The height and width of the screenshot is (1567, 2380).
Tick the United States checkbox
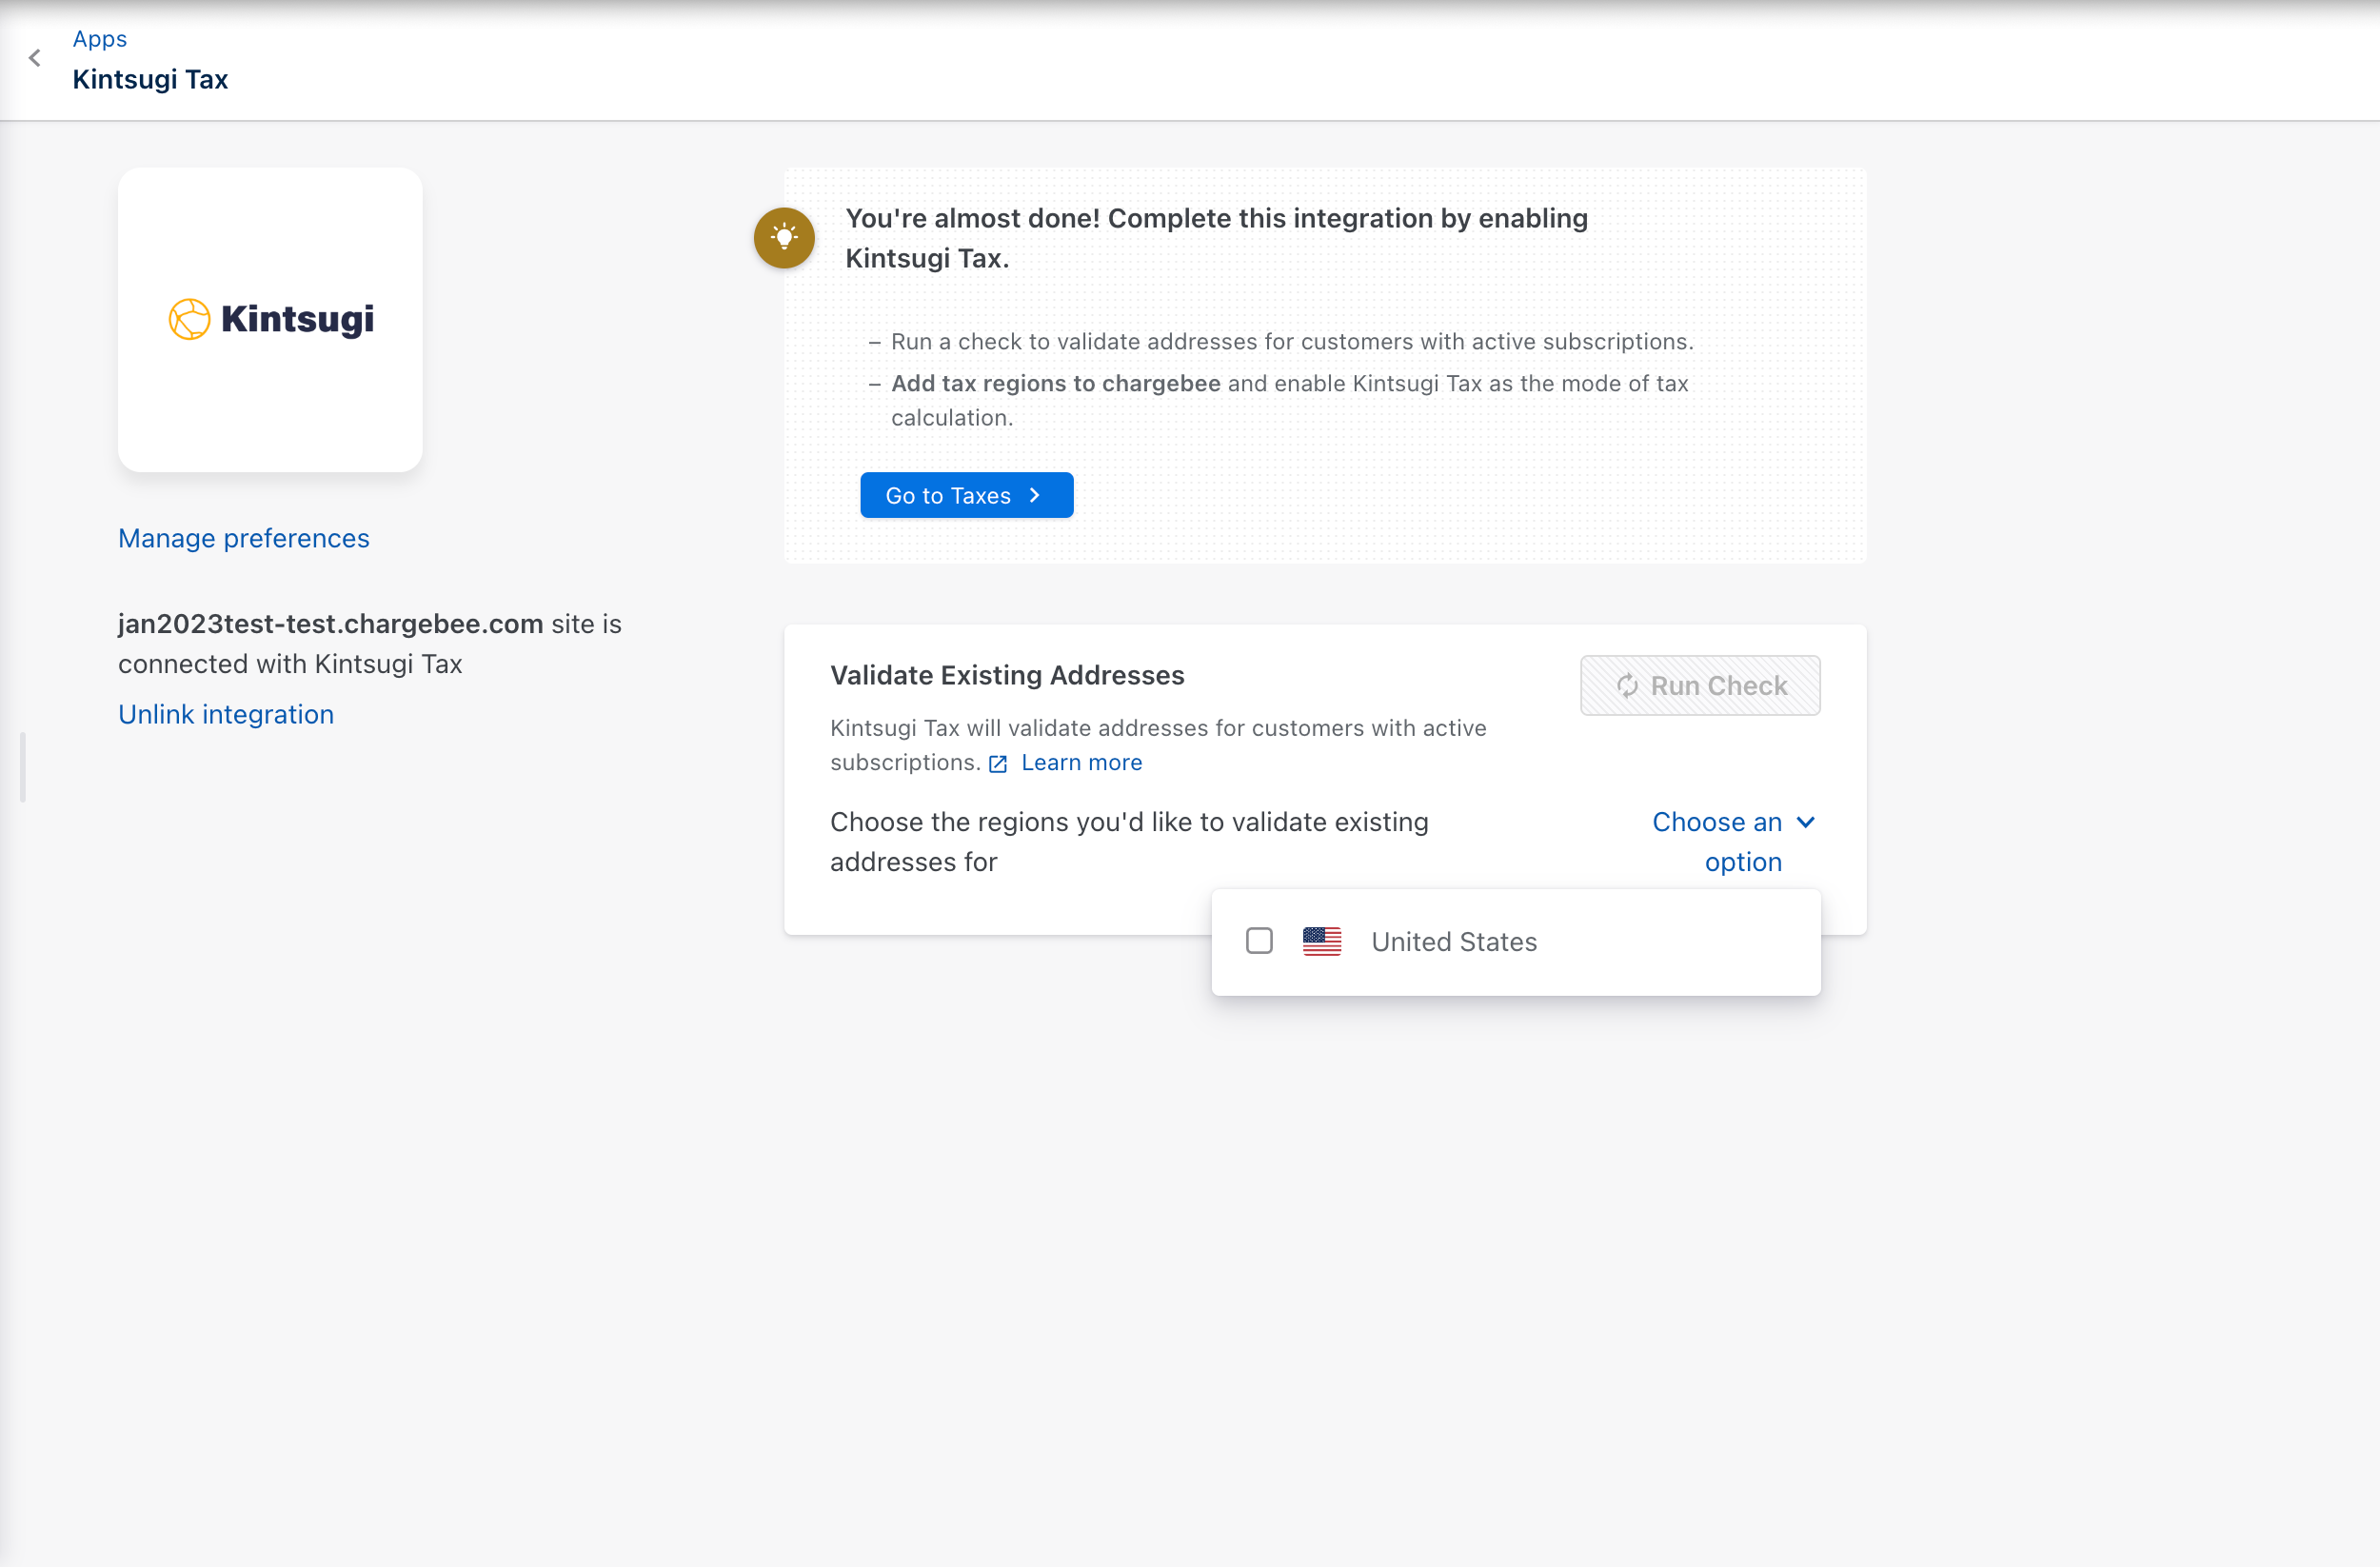tap(1259, 941)
